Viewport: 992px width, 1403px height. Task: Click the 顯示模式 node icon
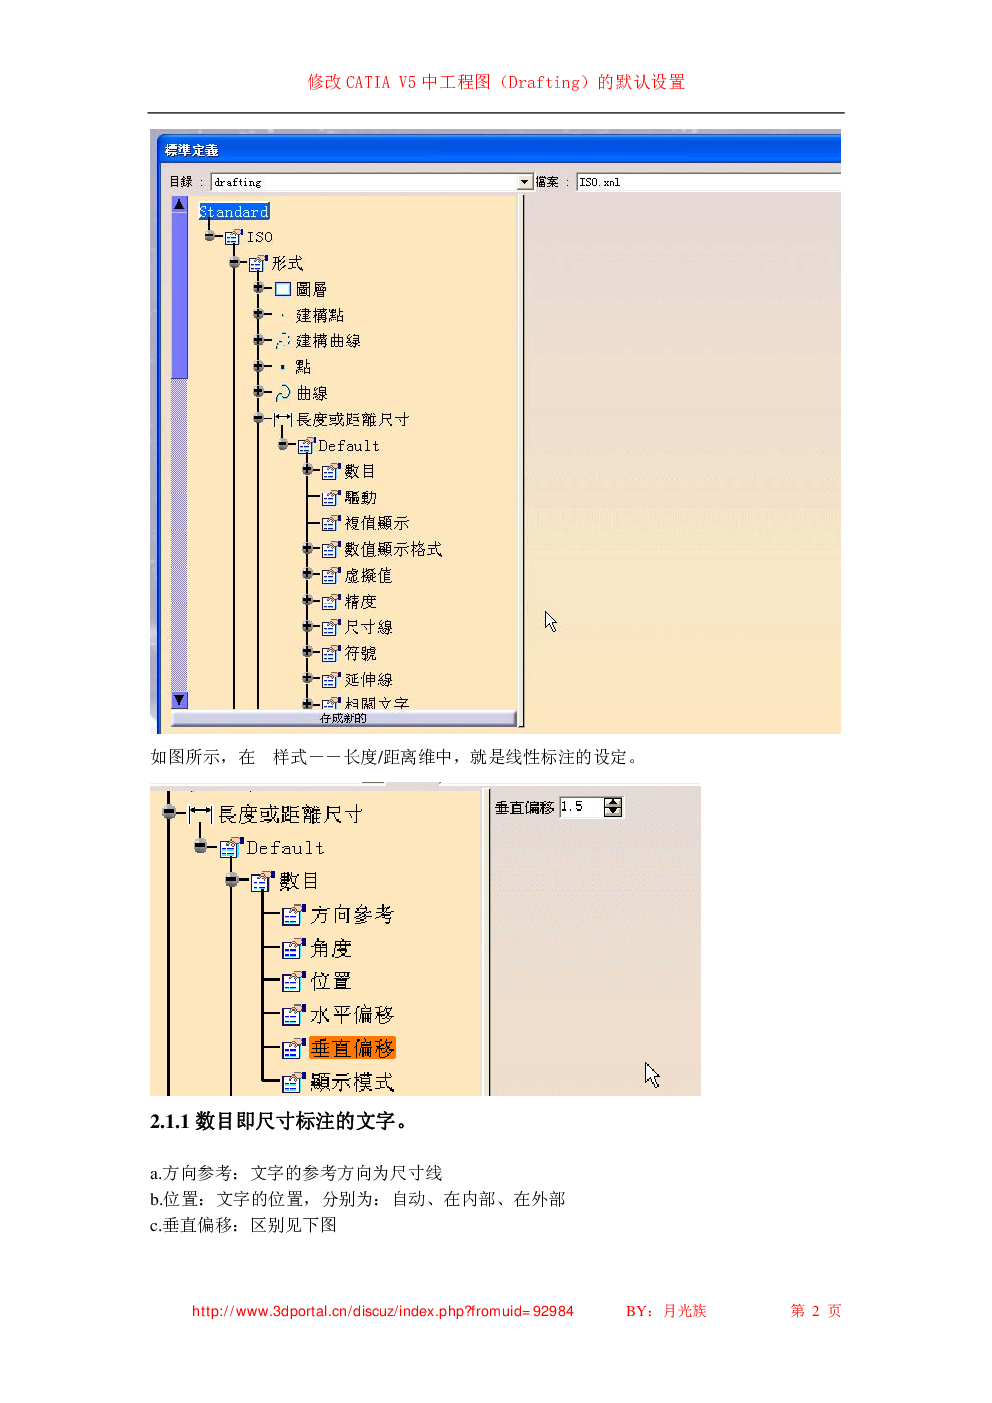point(293,1082)
